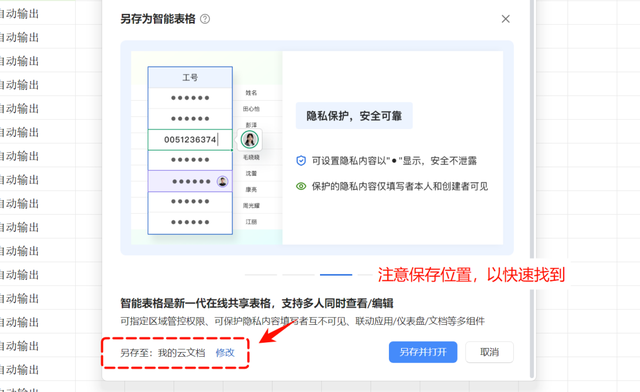Click 修改 to change the save location

pyautogui.click(x=225, y=352)
